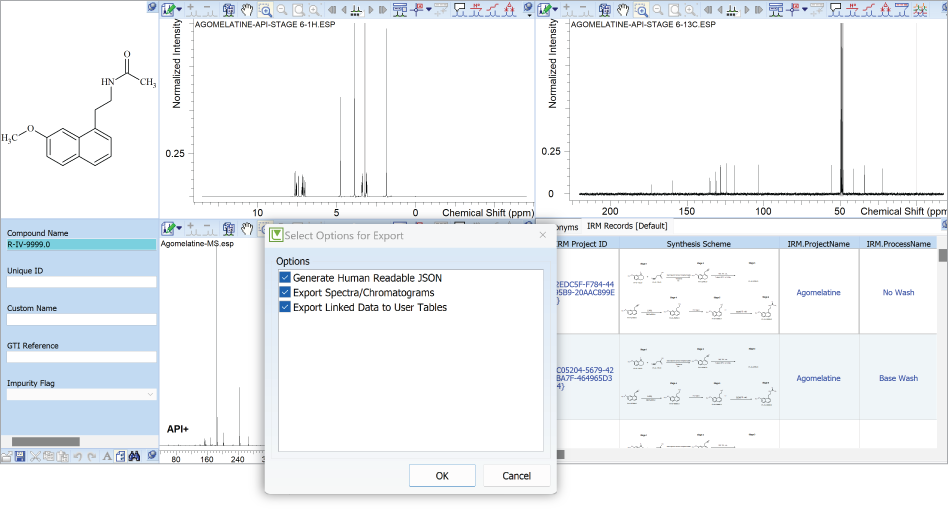Click the undo arrow in bottom-left toolbar
Image resolution: width=948 pixels, height=510 pixels.
(77, 456)
